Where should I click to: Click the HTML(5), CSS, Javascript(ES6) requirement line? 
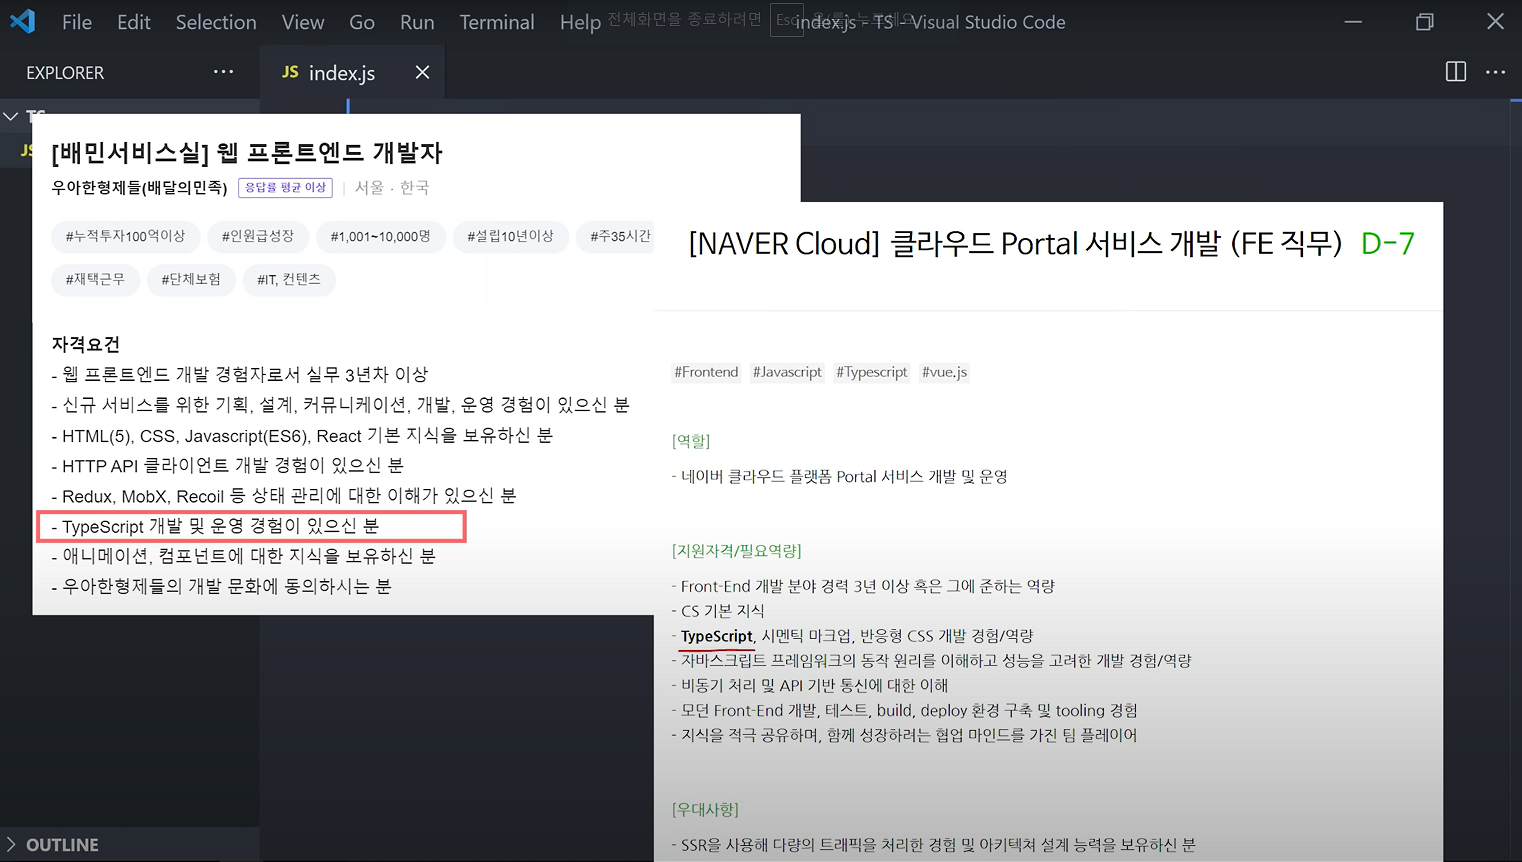(x=302, y=436)
